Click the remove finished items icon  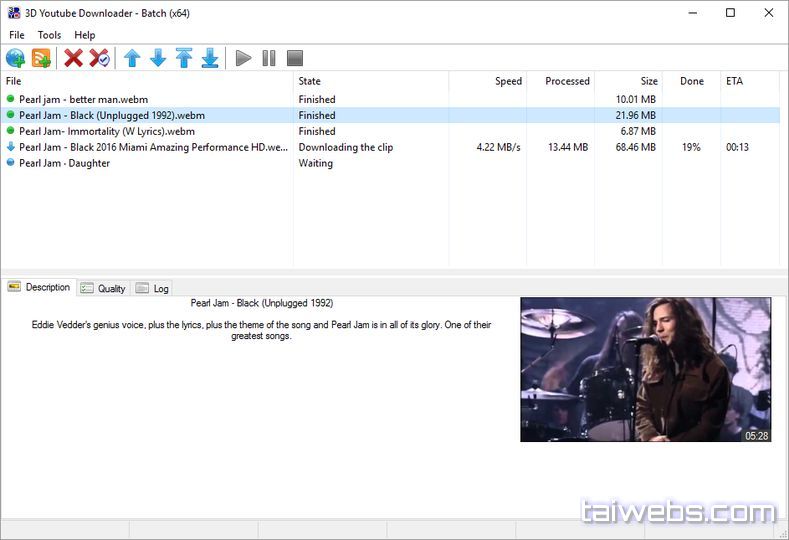[99, 58]
